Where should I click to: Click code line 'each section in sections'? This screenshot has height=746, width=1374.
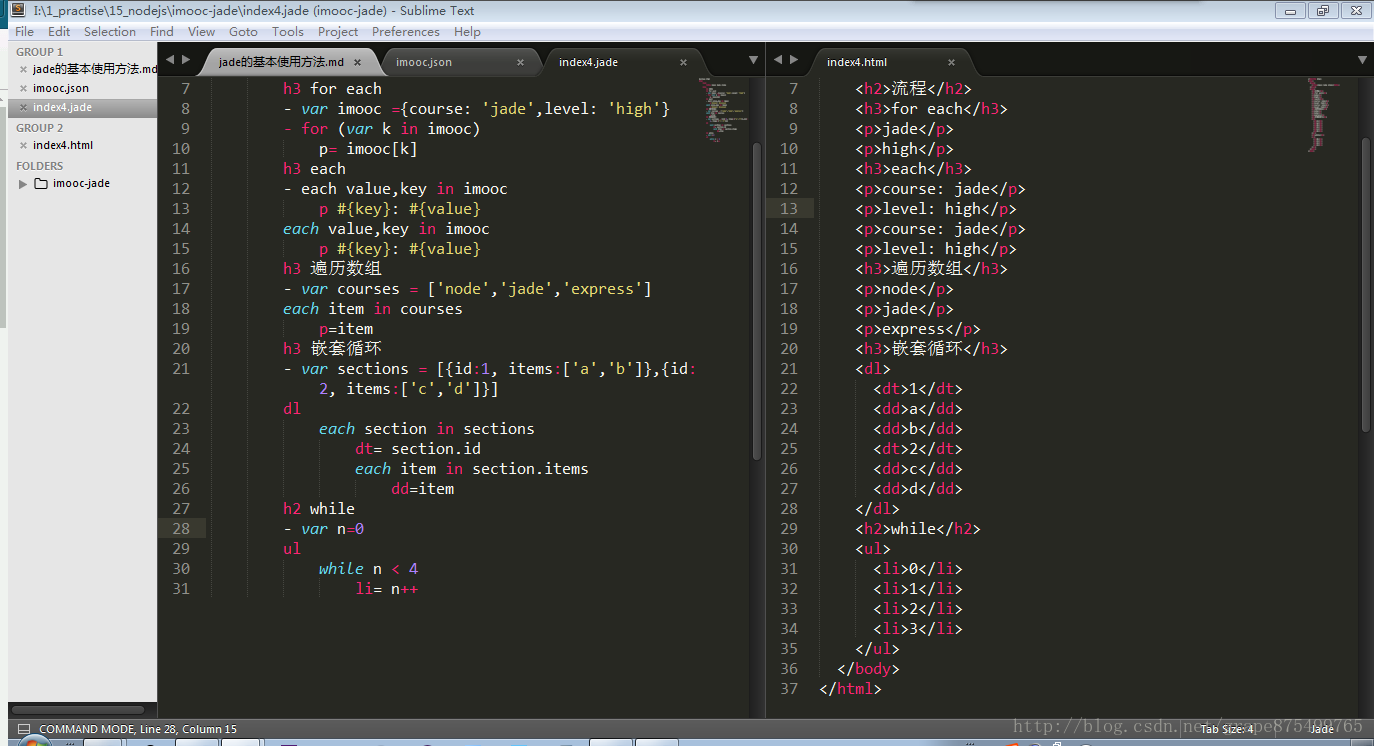point(427,429)
